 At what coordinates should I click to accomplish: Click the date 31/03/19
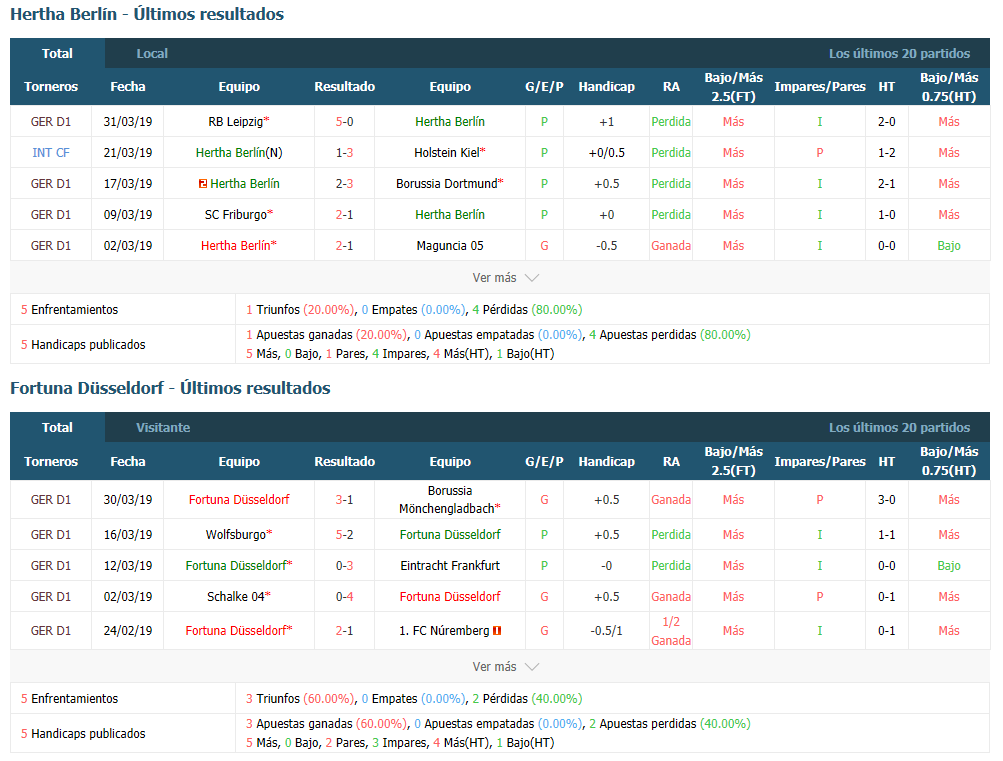[x=128, y=122]
